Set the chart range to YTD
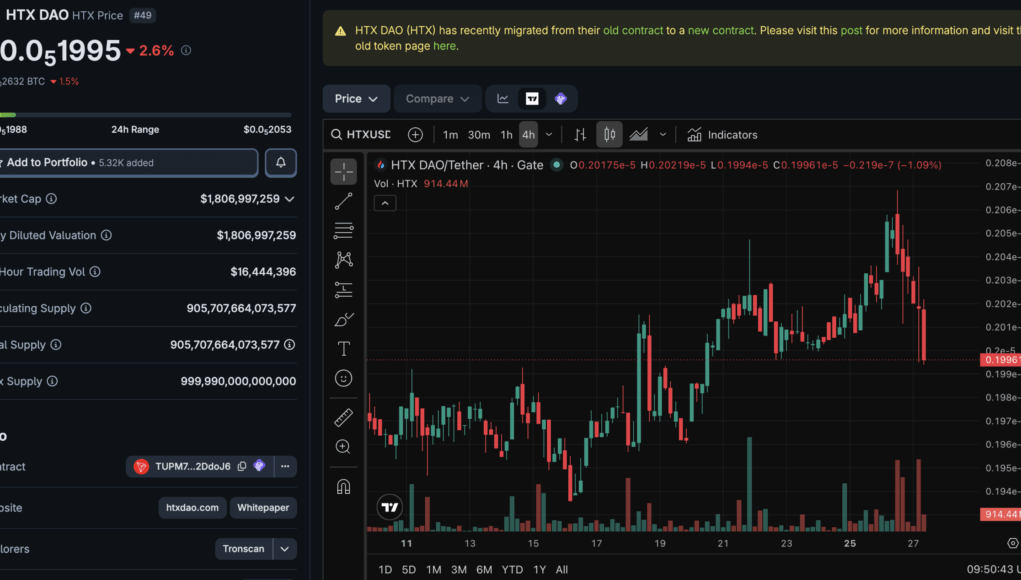The image size is (1021, 580). [512, 570]
